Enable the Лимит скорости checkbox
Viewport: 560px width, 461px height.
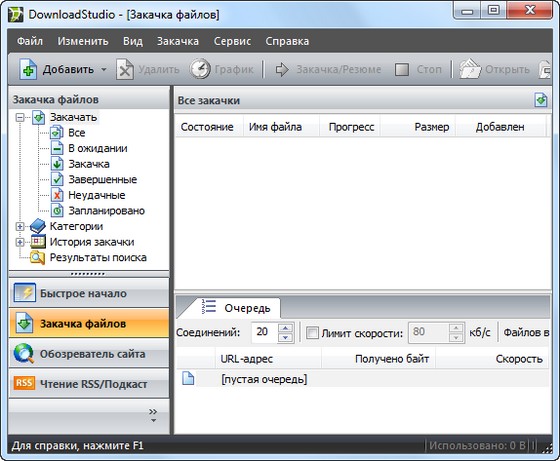(312, 333)
